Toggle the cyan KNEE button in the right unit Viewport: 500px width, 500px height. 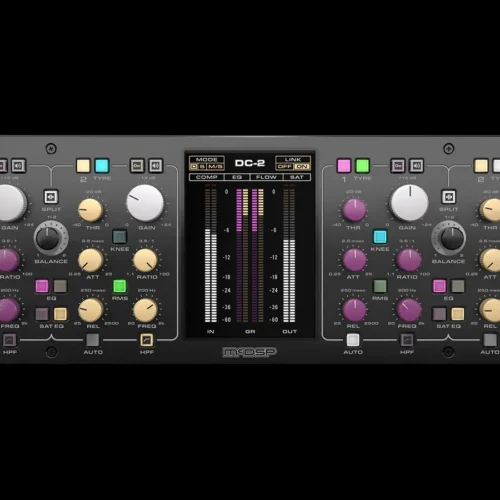pyautogui.click(x=380, y=237)
